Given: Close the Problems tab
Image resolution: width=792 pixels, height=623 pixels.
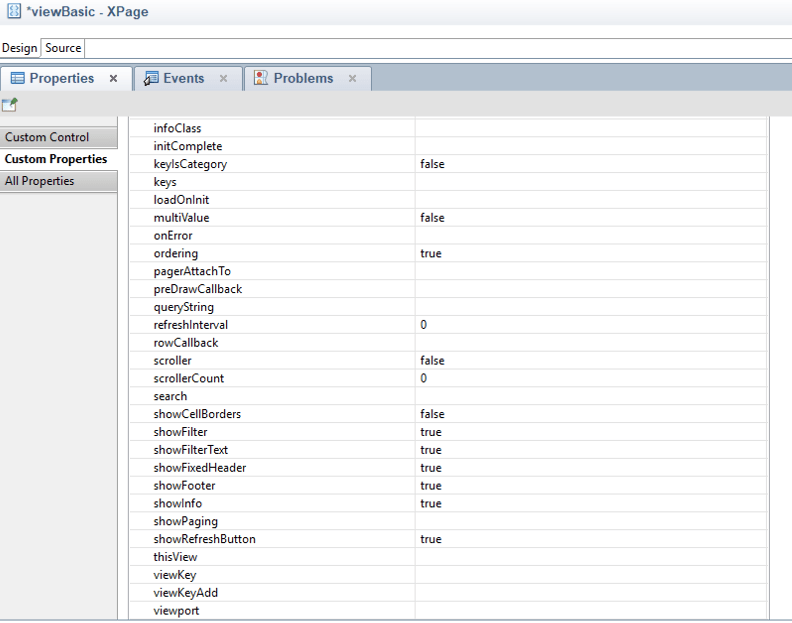Looking at the screenshot, I should click(x=352, y=79).
